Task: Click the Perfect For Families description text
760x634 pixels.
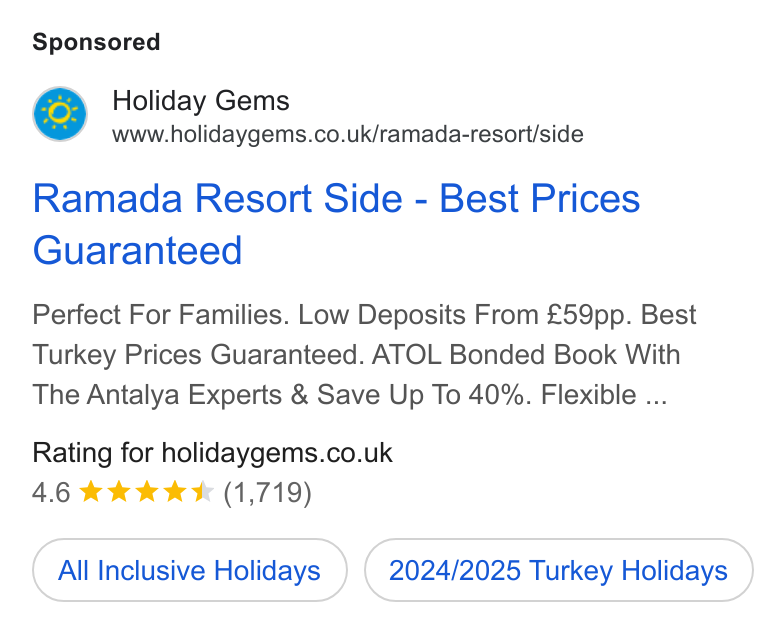Action: click(x=160, y=315)
